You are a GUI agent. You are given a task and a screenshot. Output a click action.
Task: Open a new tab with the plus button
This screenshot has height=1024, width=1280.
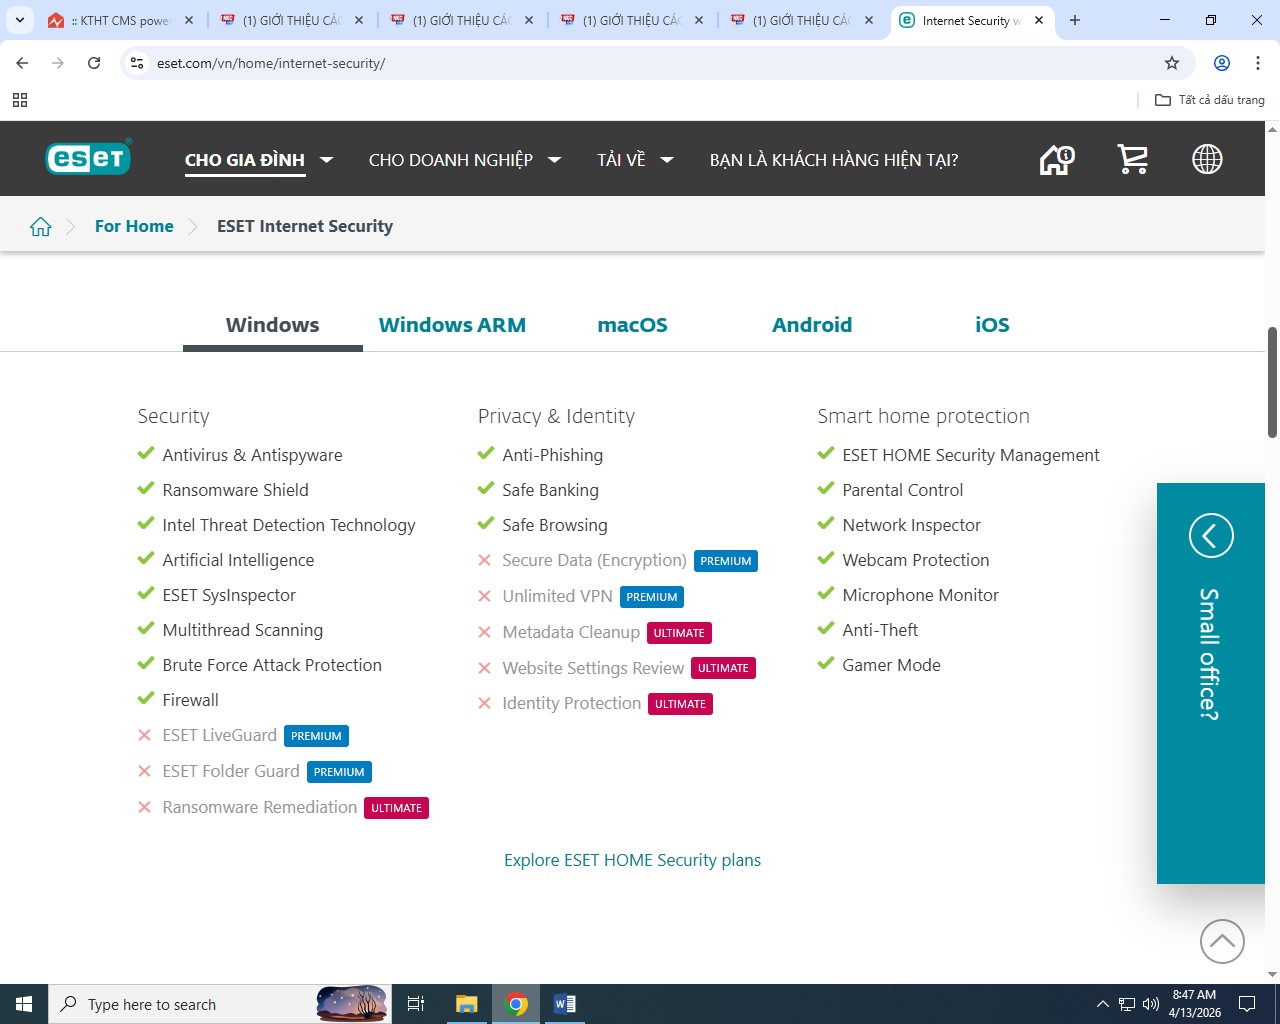pyautogui.click(x=1075, y=20)
